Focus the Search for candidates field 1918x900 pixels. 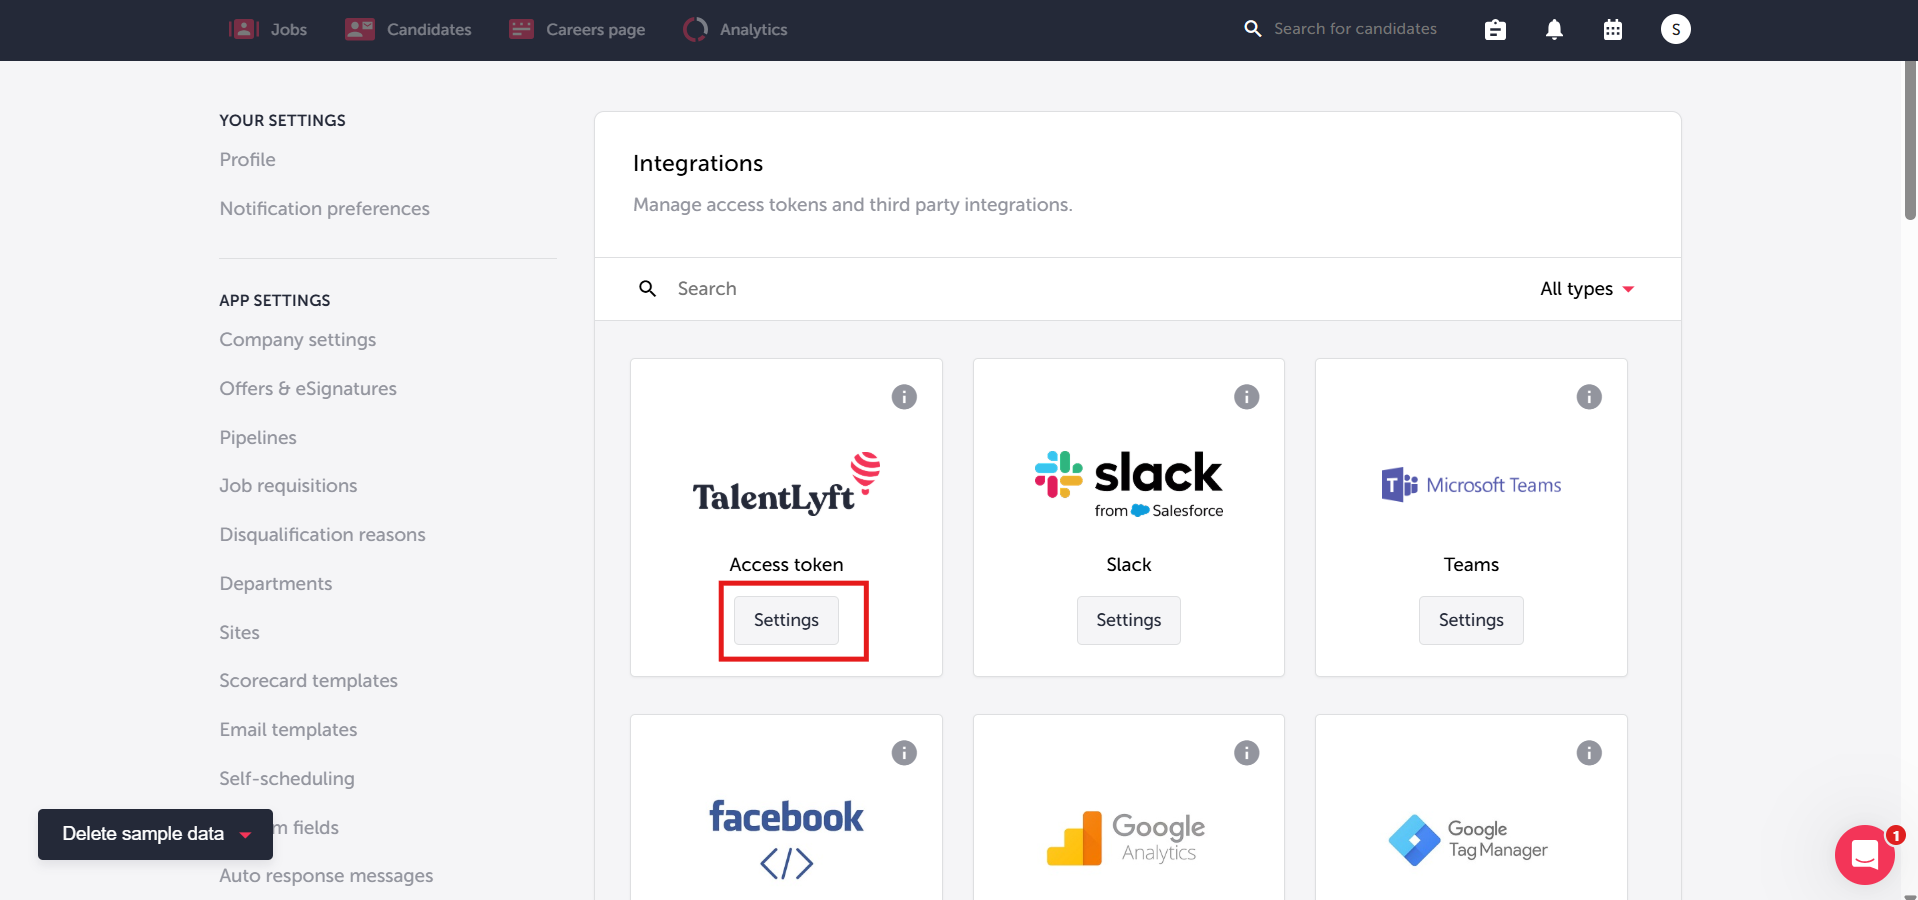point(1355,29)
